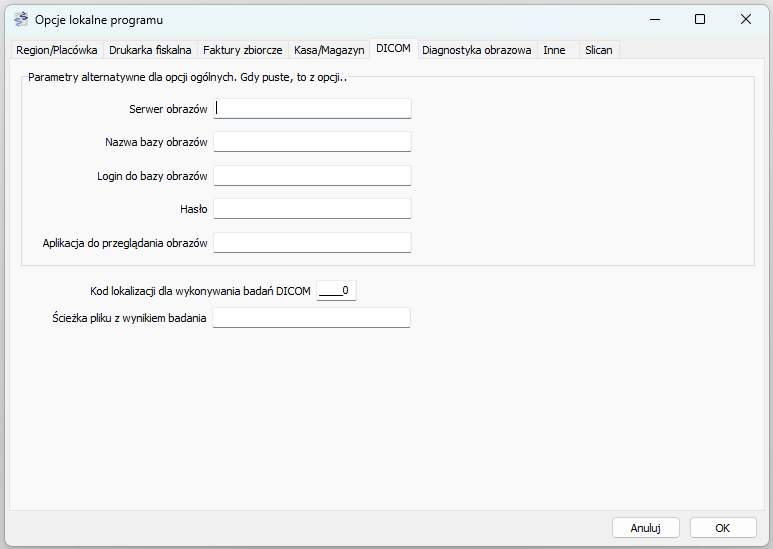Click into the Hasło field

[312, 209]
